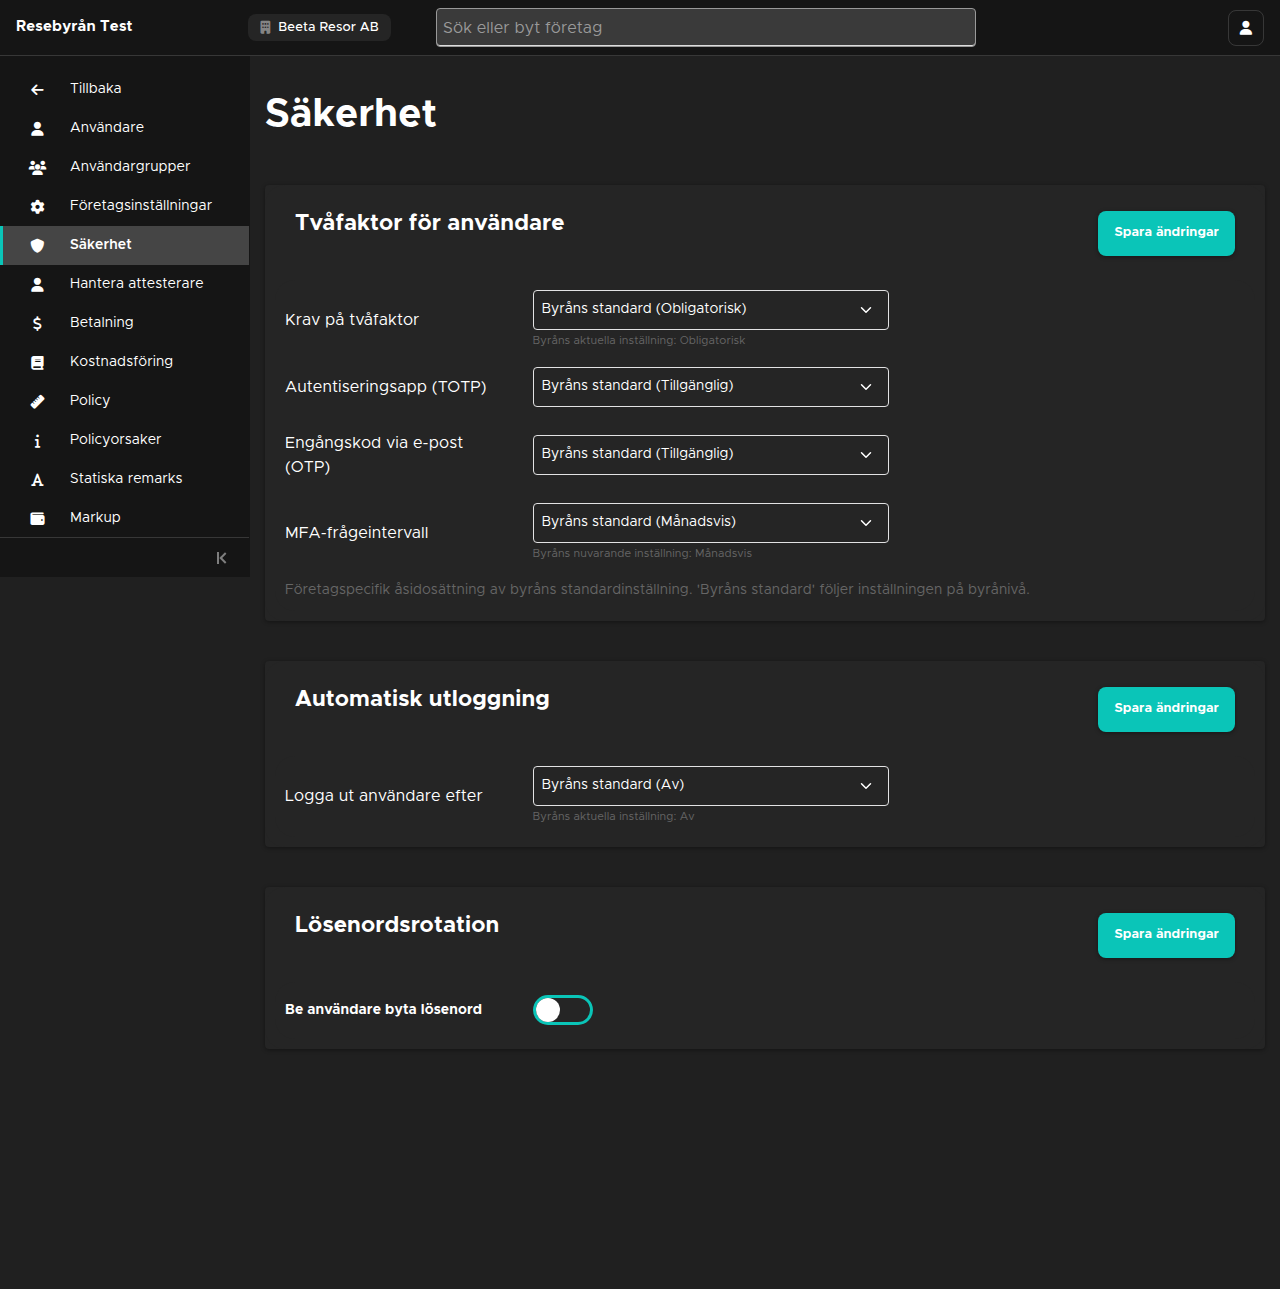Click the info icon for Policyorsaker
Screen dimensions: 1280x1289
tap(37, 440)
